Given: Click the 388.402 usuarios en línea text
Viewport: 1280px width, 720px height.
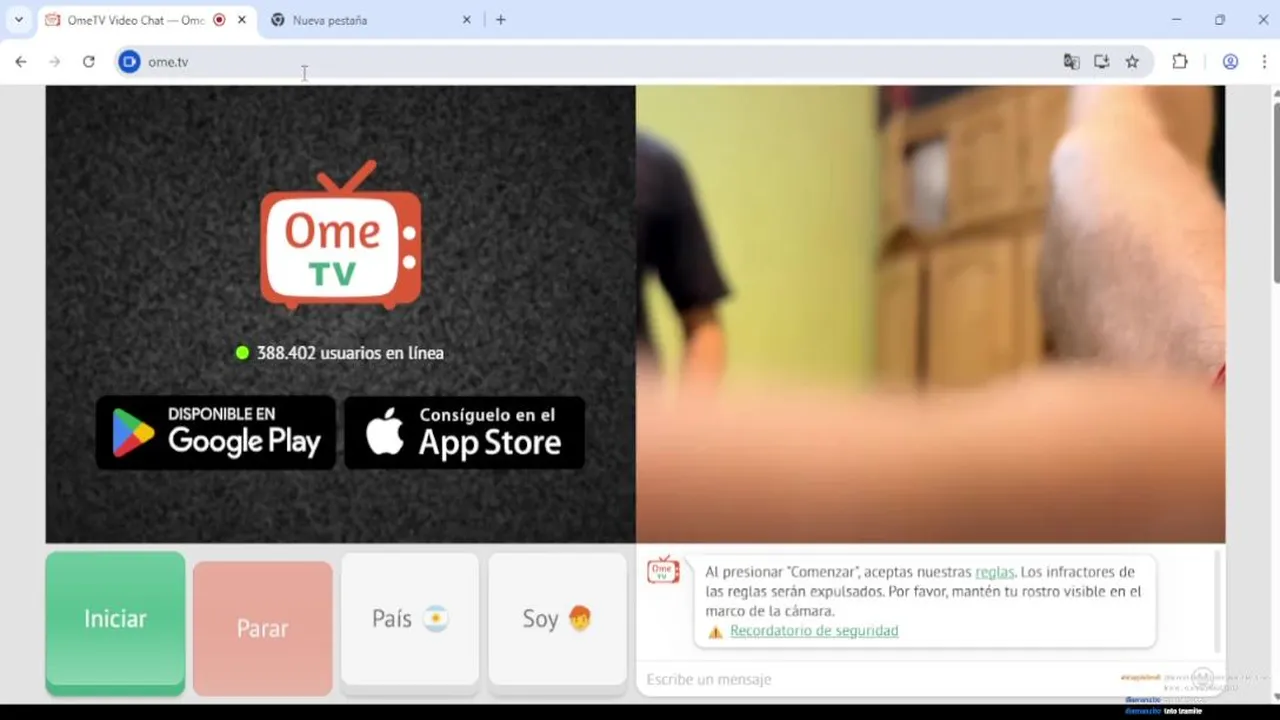Looking at the screenshot, I should click(x=350, y=353).
